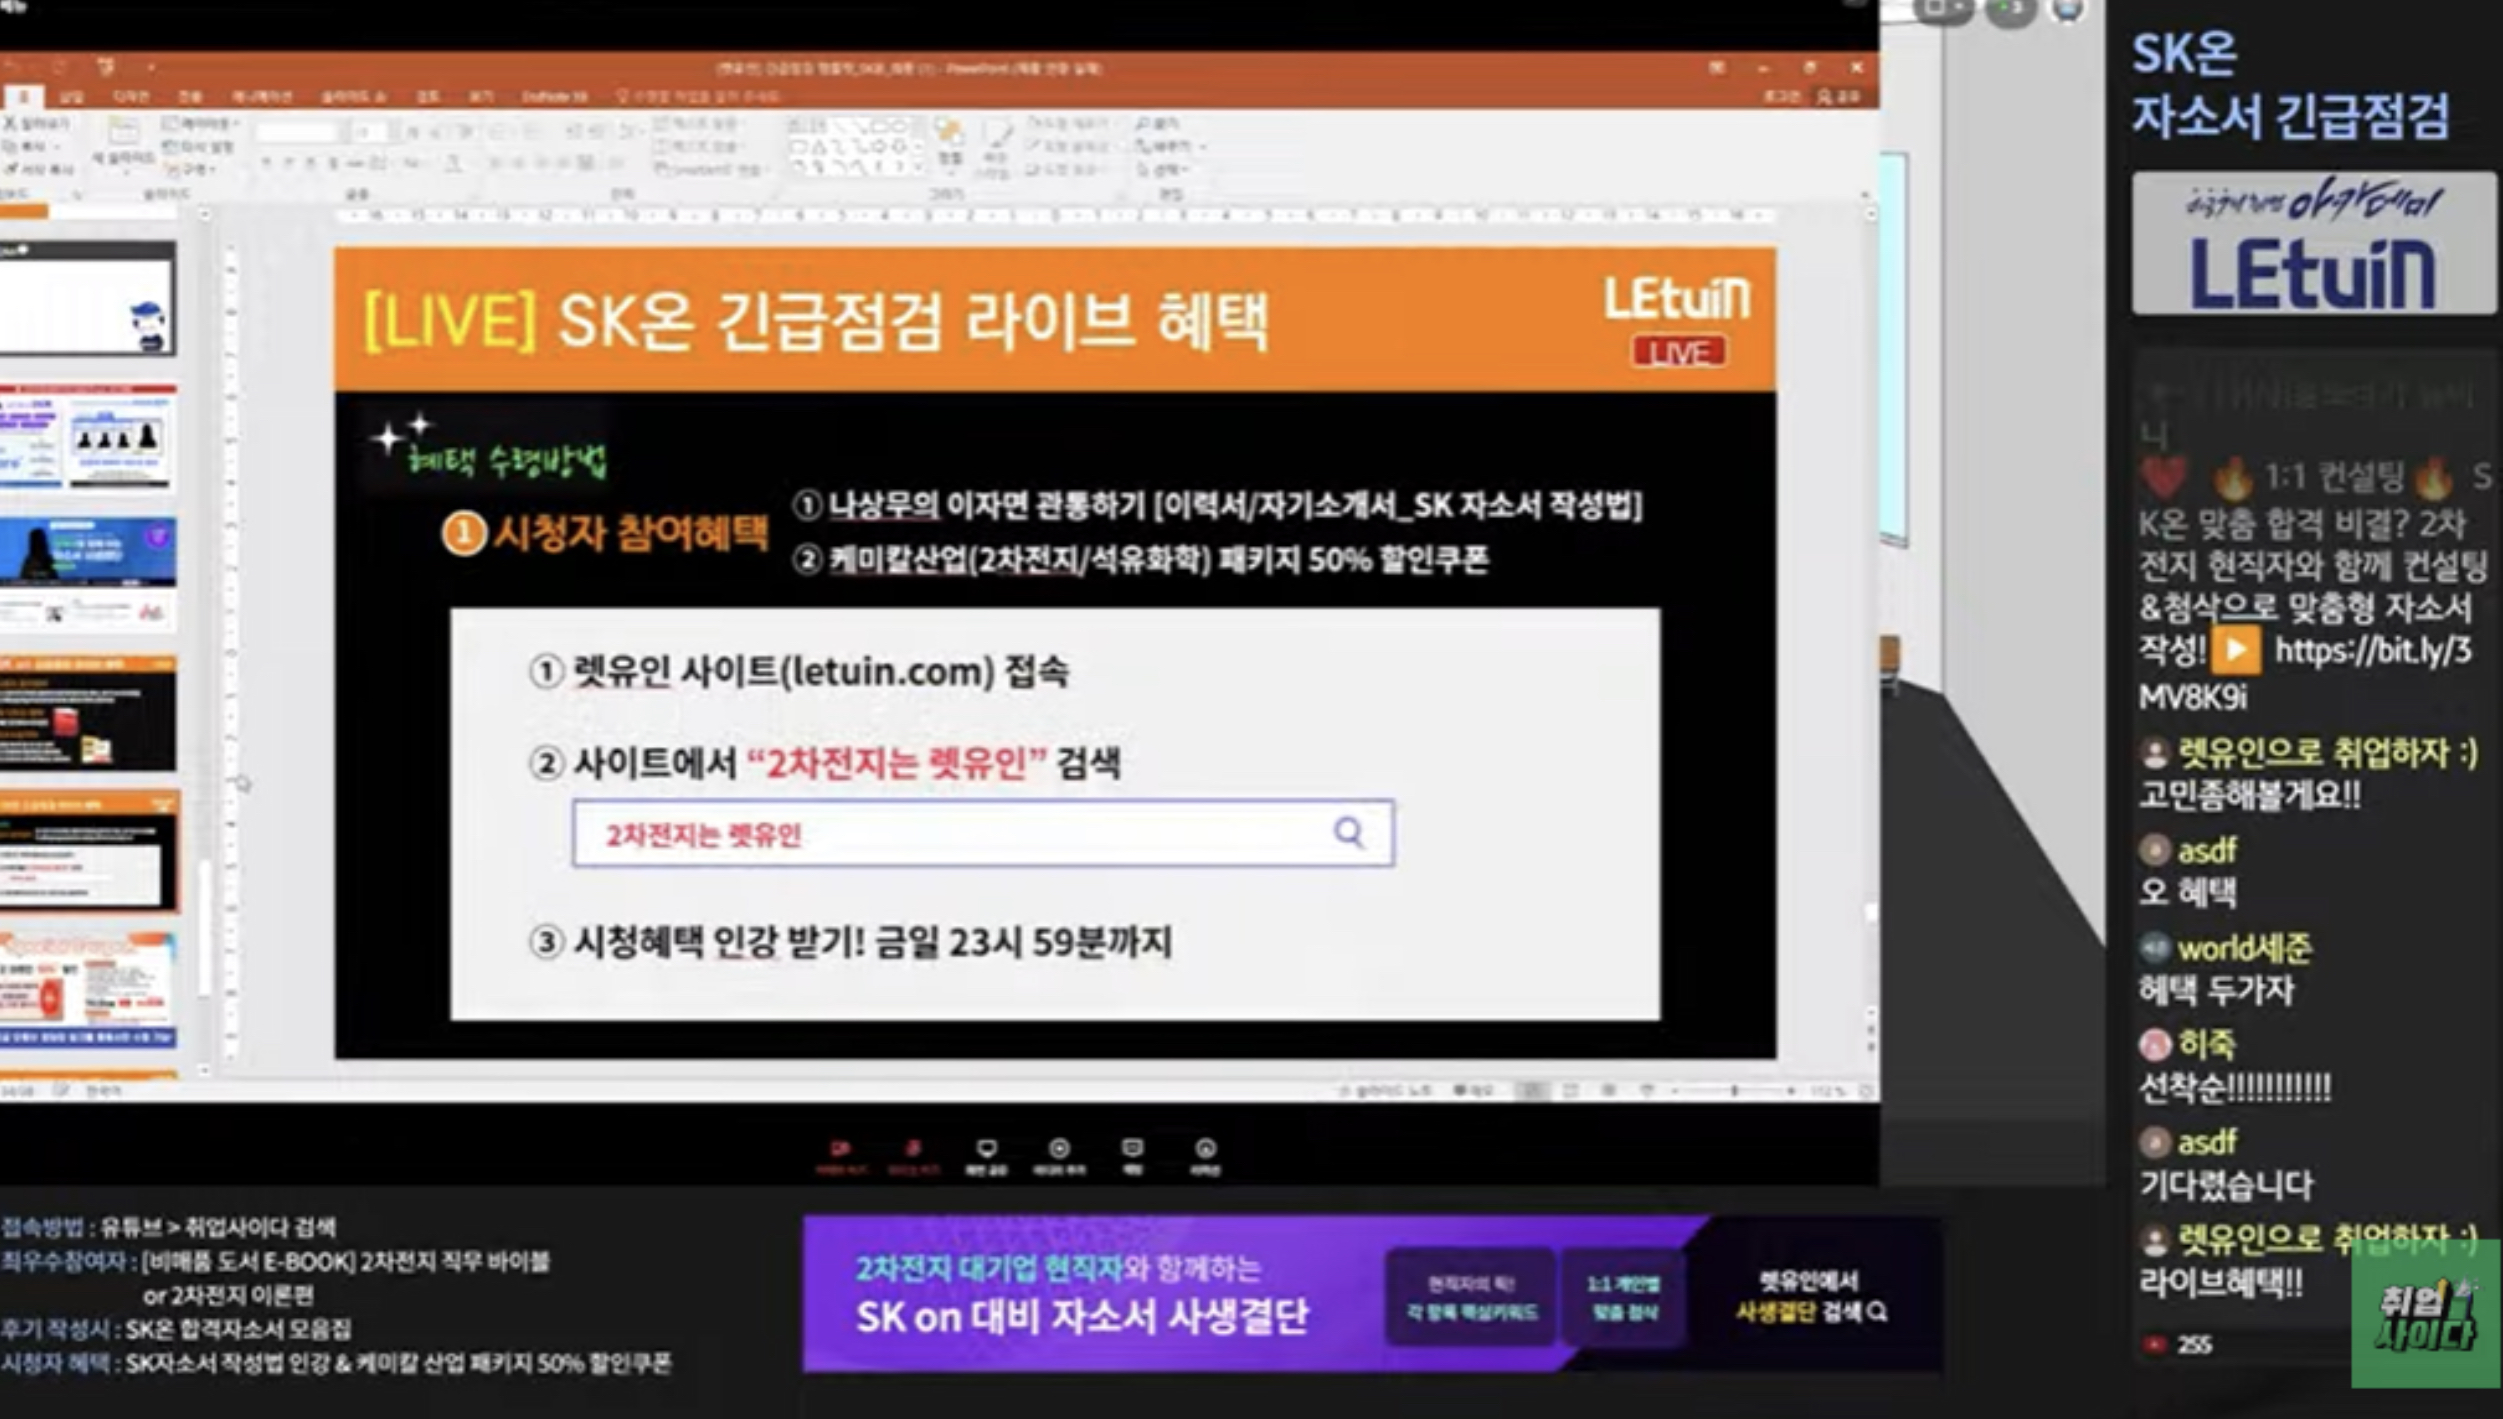Switch to the View ribbon tab

click(481, 96)
